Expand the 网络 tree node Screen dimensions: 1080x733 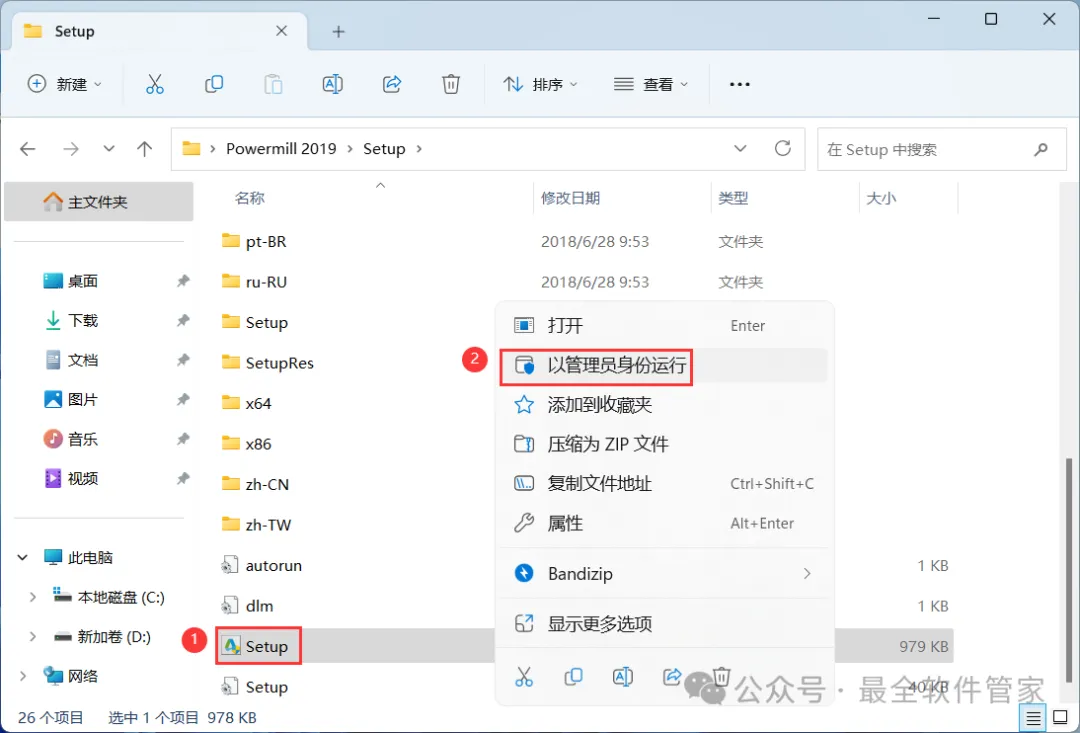23,677
